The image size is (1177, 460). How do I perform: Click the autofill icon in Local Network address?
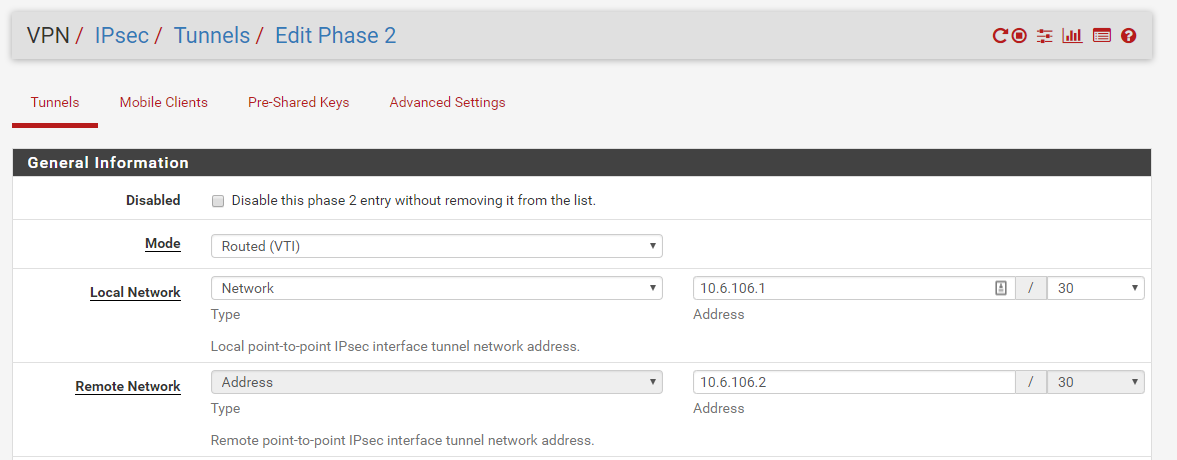pos(1001,288)
